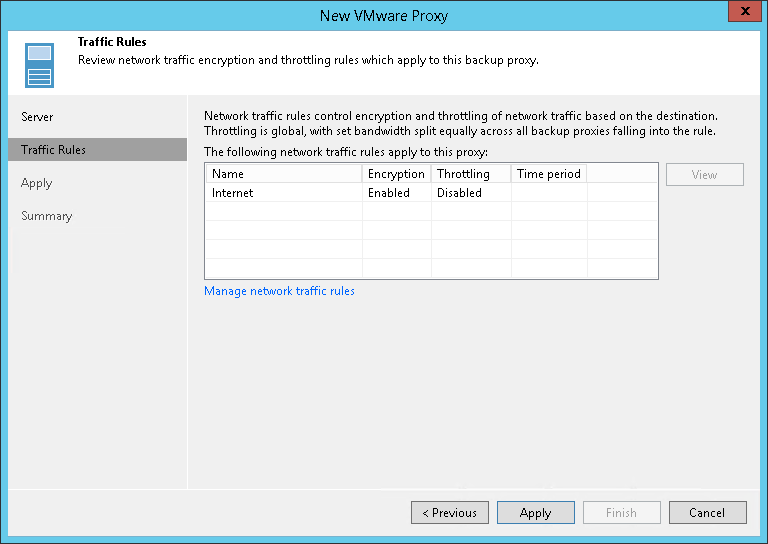Sort by the Time period column header
The width and height of the screenshot is (768, 544).
[x=548, y=174]
